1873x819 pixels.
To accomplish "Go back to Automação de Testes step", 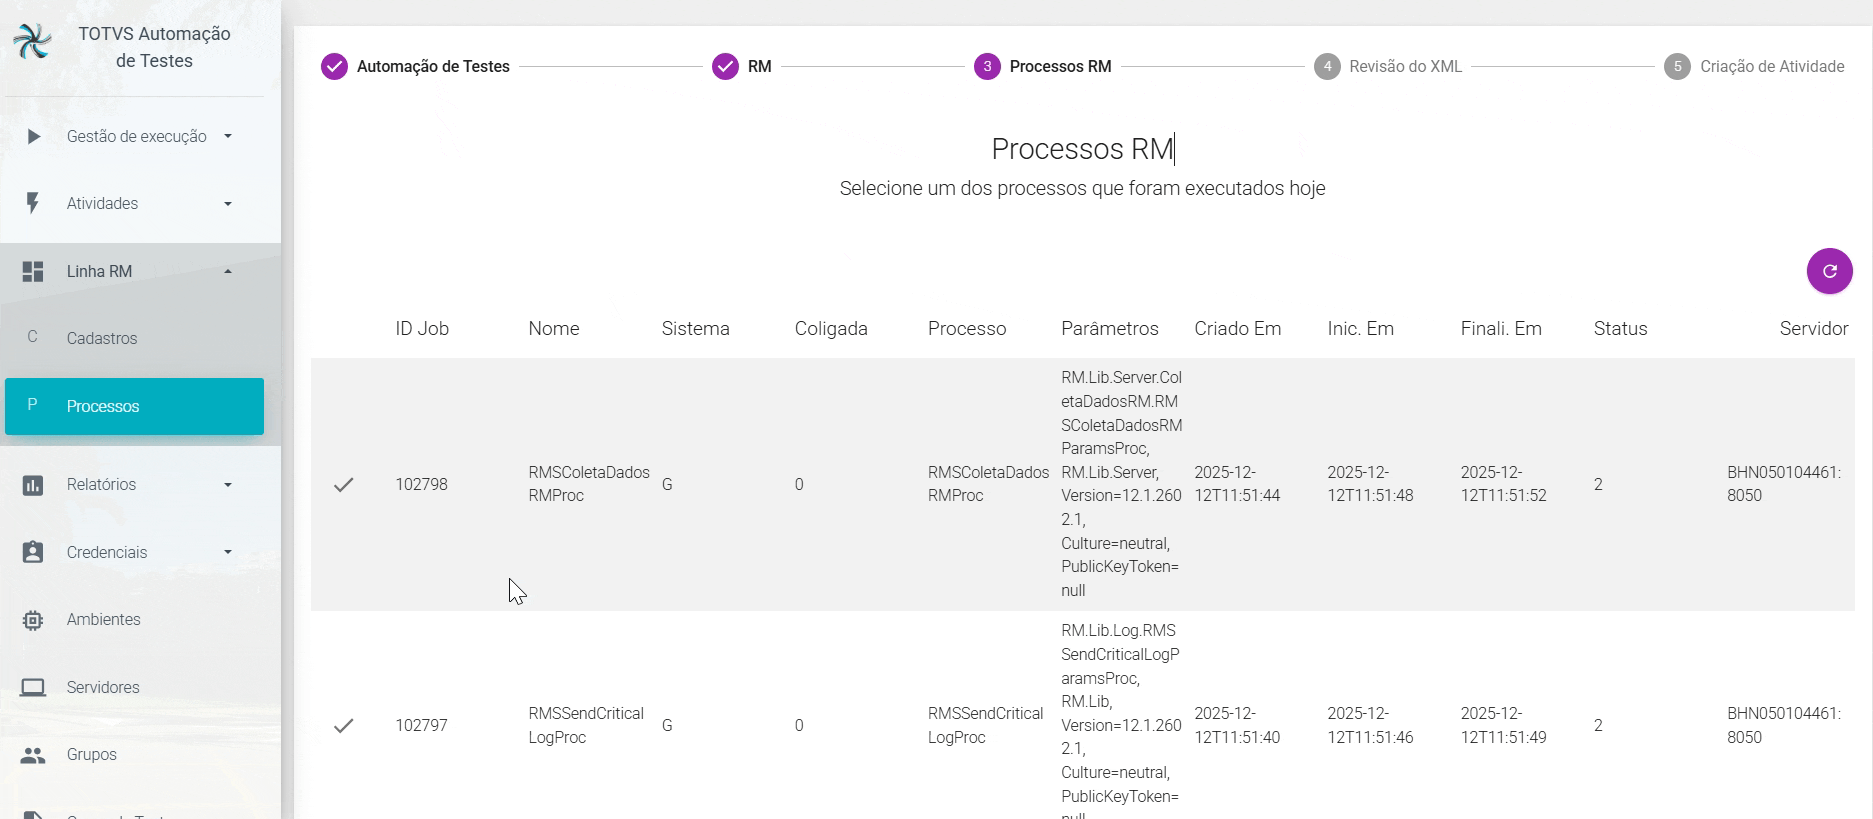I will tap(415, 67).
